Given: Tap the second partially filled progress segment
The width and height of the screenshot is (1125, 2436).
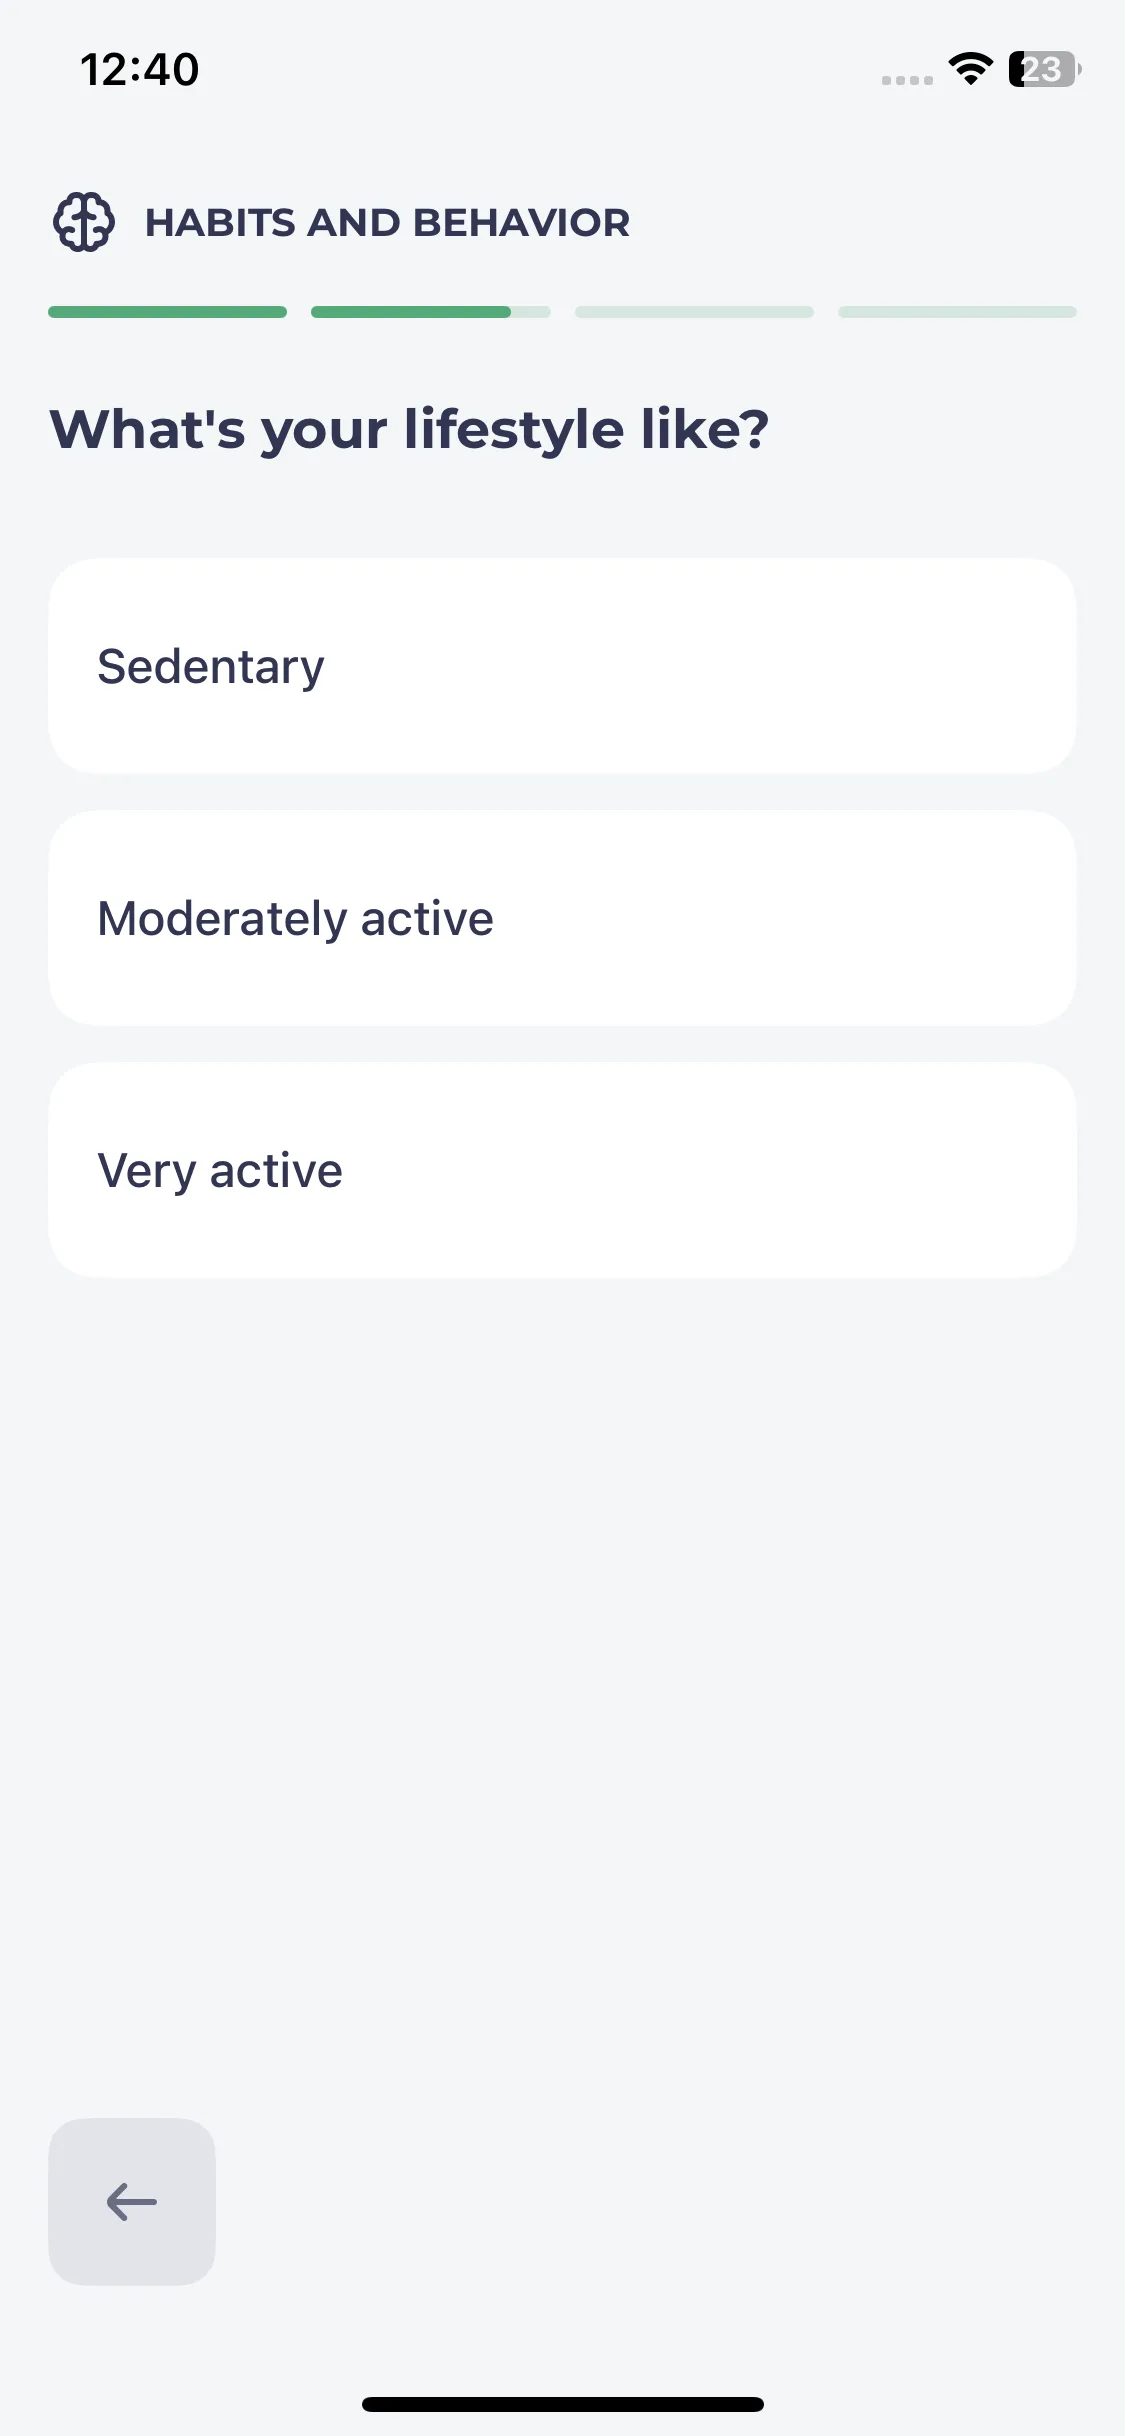Looking at the screenshot, I should coord(431,312).
